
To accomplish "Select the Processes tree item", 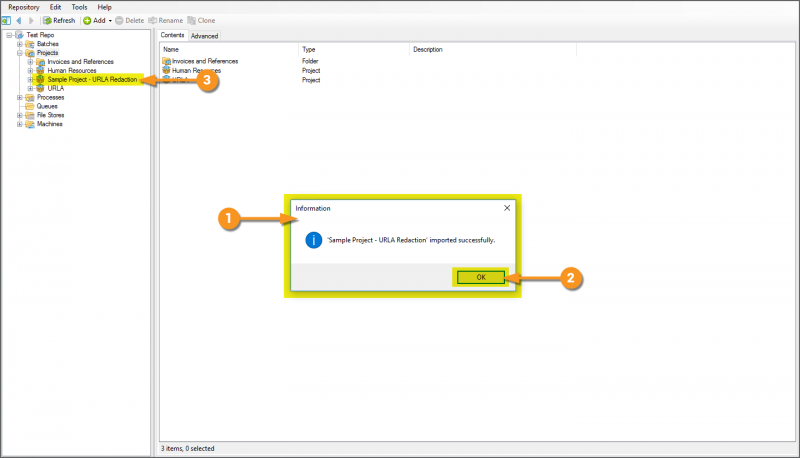I will [51, 97].
